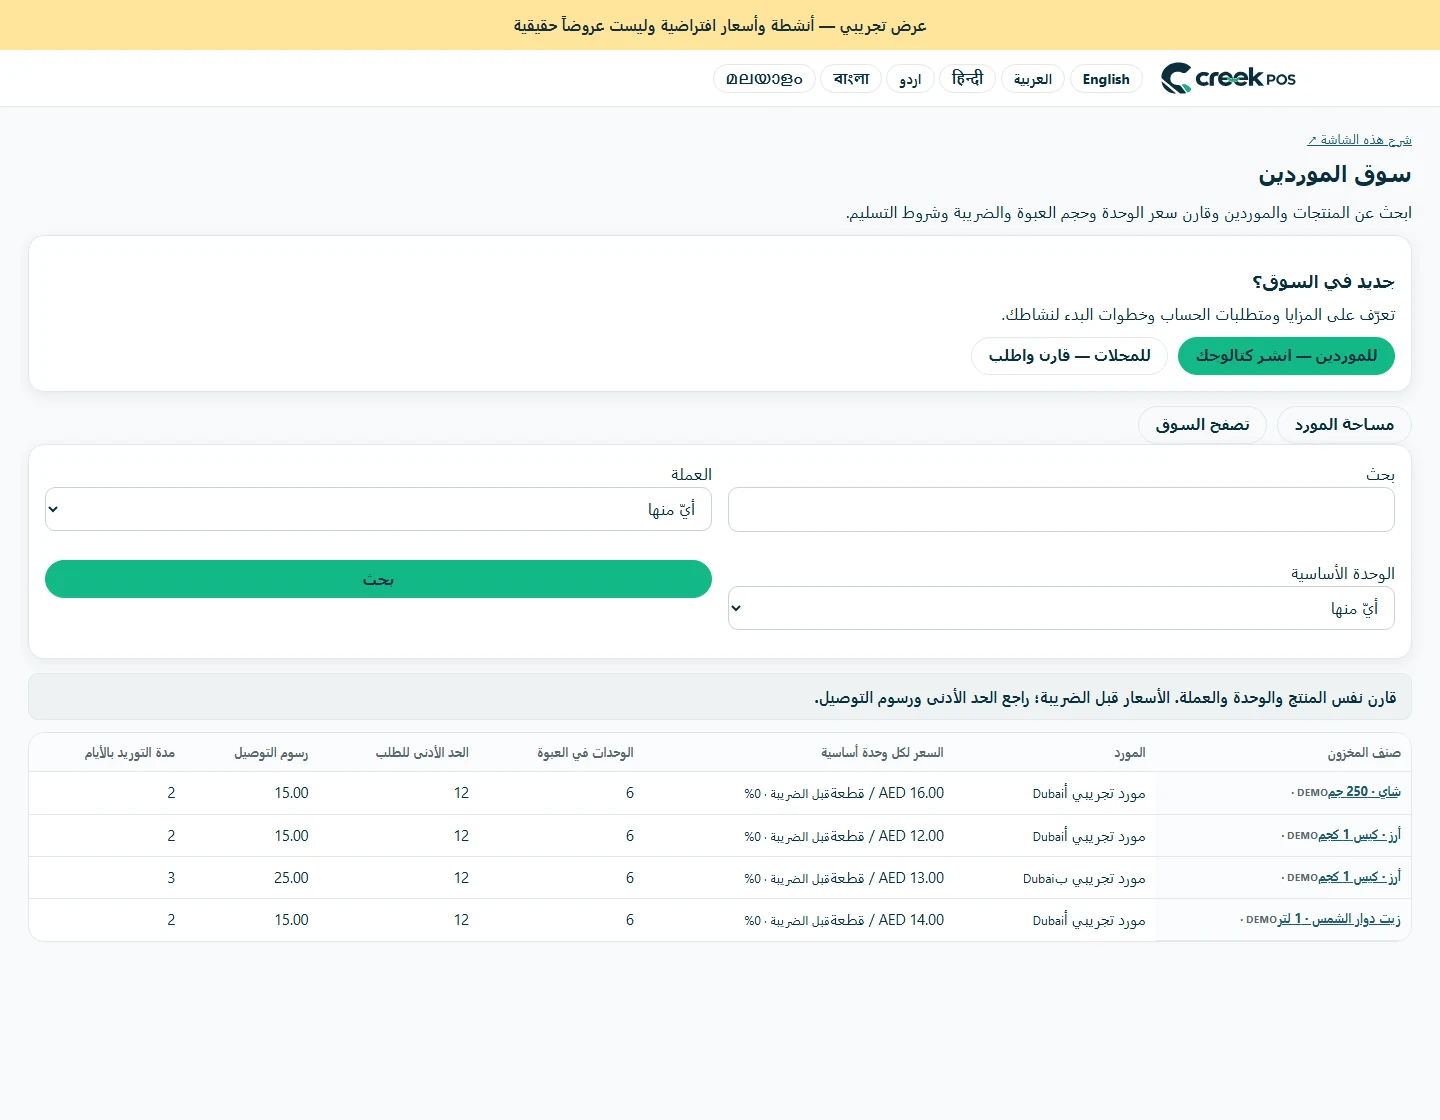Click the المورد column header
The width and height of the screenshot is (1440, 1120).
(x=1130, y=752)
